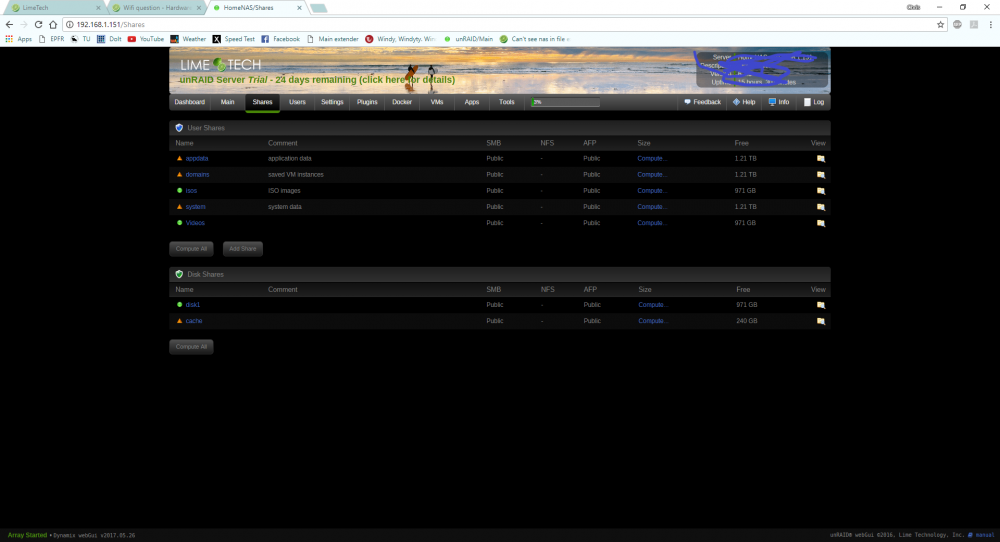The height and width of the screenshot is (542, 1000).
Task: Reload the page with the refresh icon
Action: 38,24
